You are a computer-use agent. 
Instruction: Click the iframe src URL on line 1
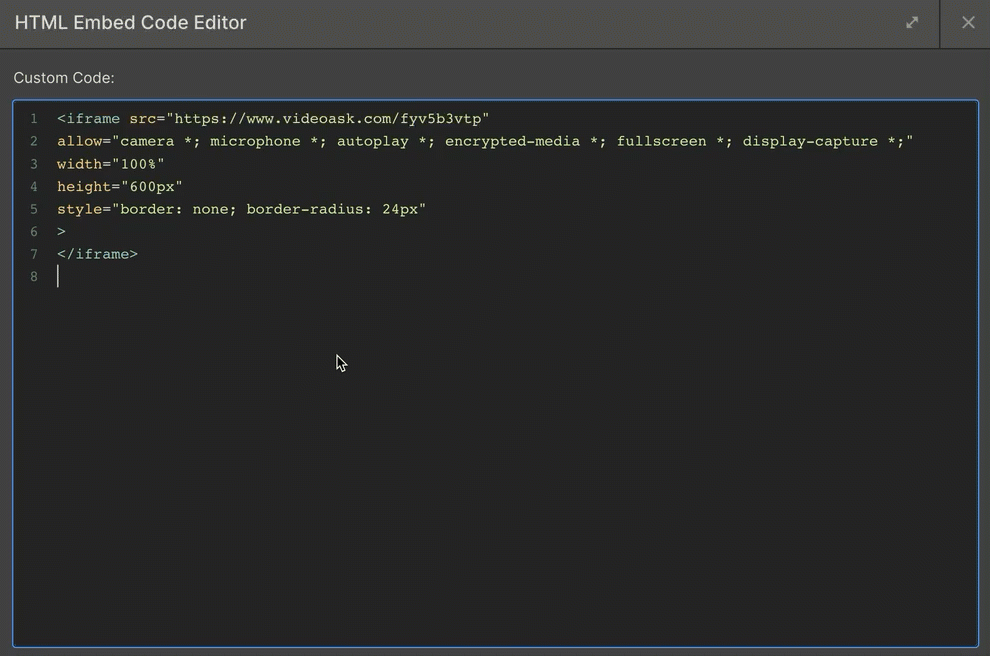click(x=328, y=119)
